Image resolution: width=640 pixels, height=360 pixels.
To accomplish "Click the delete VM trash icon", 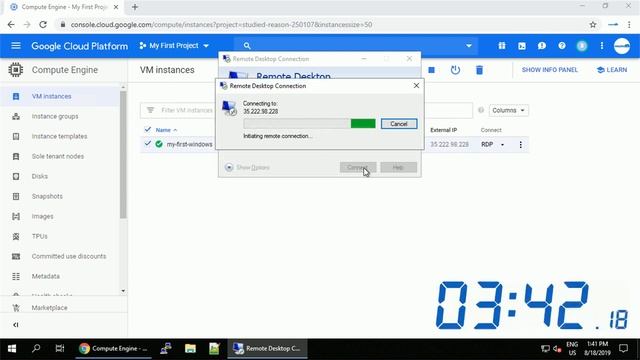I will pos(480,70).
